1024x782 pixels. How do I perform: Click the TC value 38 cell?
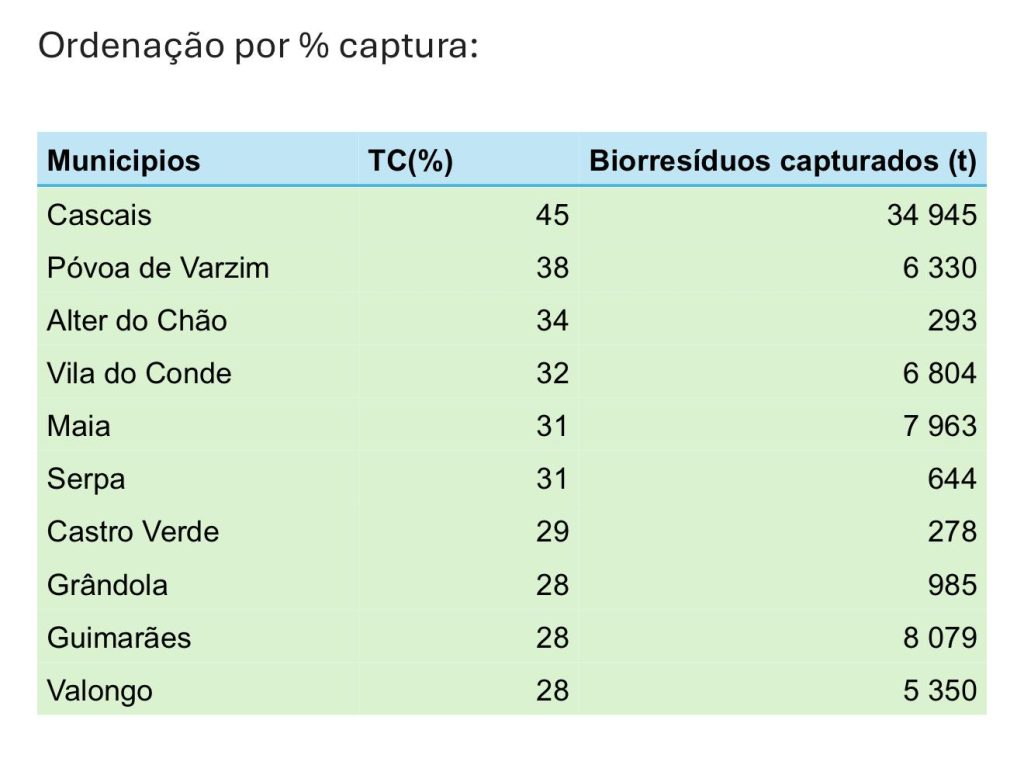click(x=552, y=268)
